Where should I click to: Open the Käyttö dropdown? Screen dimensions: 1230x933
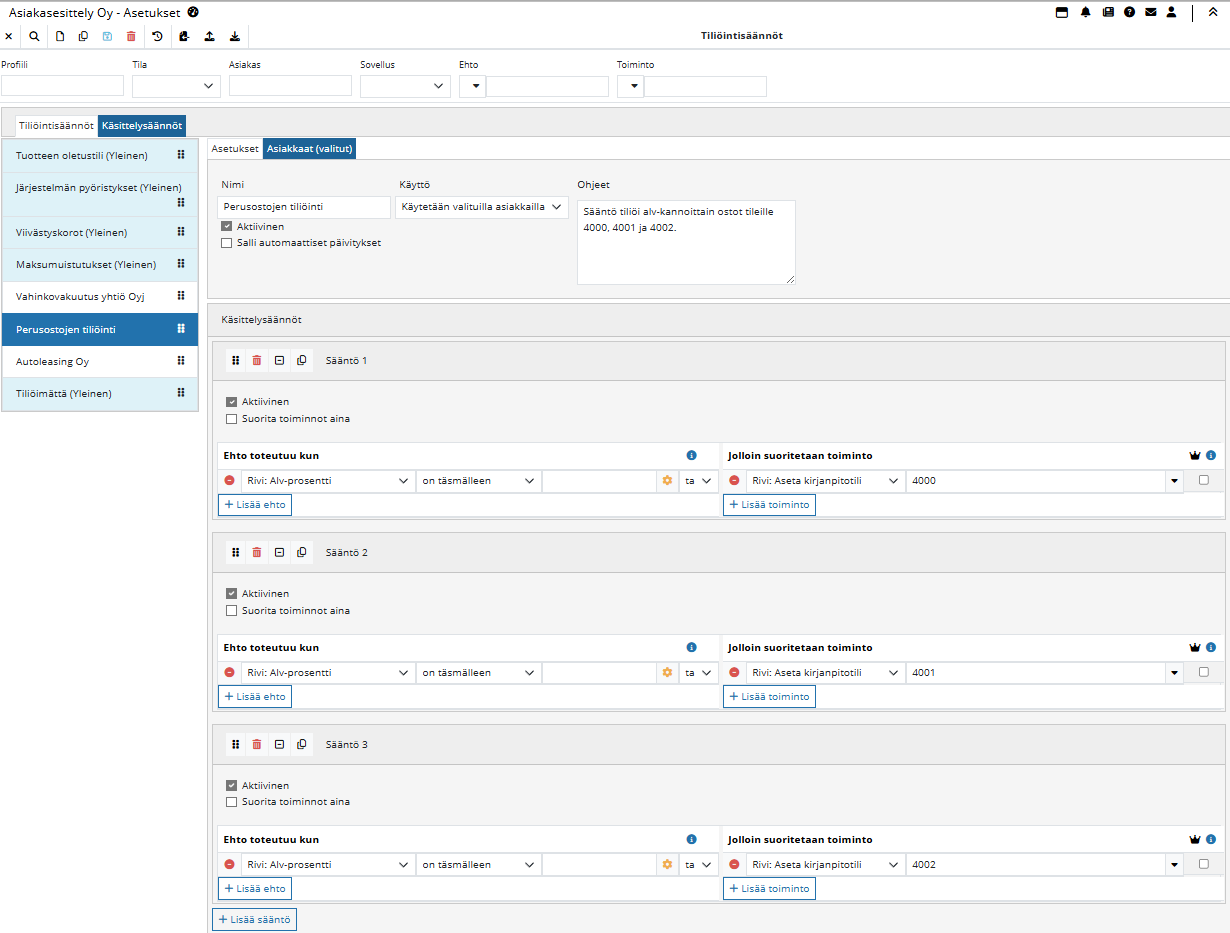click(x=482, y=207)
